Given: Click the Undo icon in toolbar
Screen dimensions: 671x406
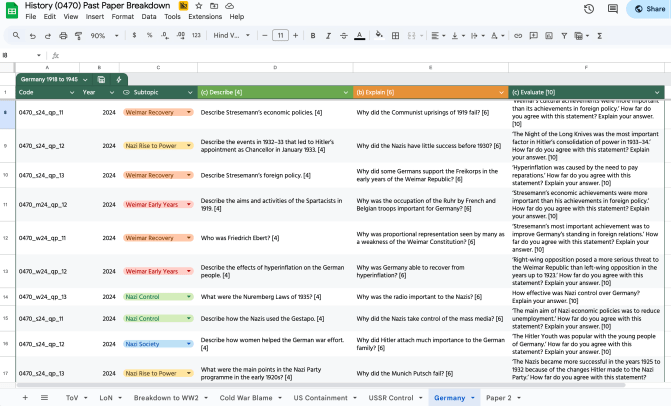Looking at the screenshot, I should (x=32, y=35).
